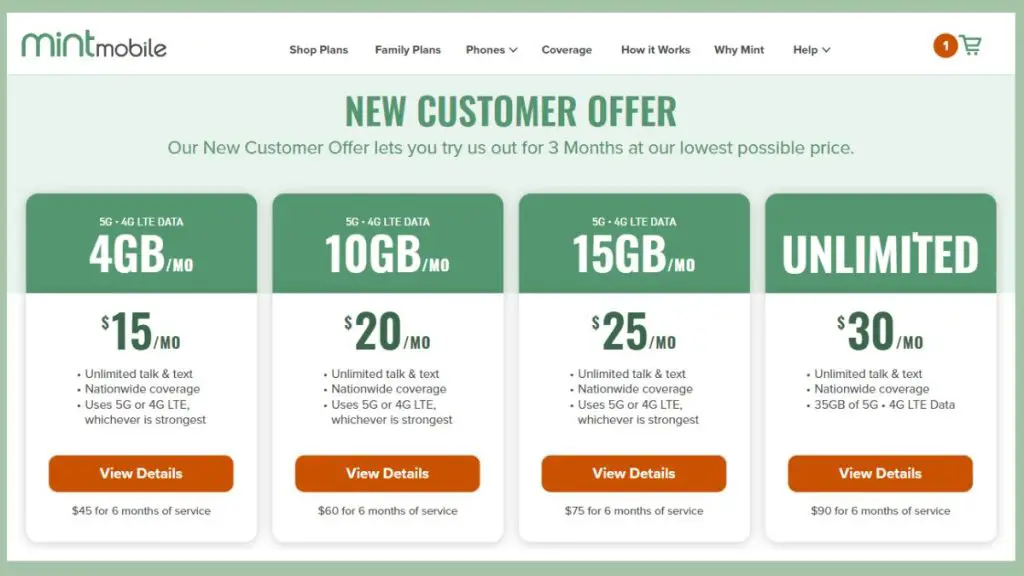Select the UNLIMITED plan card header
Image resolution: width=1024 pixels, height=576 pixels.
tap(880, 243)
